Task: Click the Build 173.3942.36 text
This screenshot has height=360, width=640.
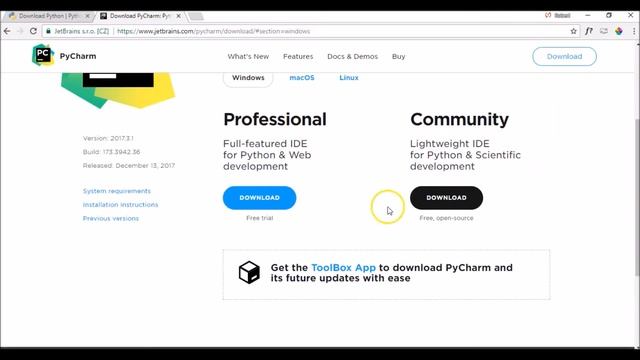Action: point(111,152)
